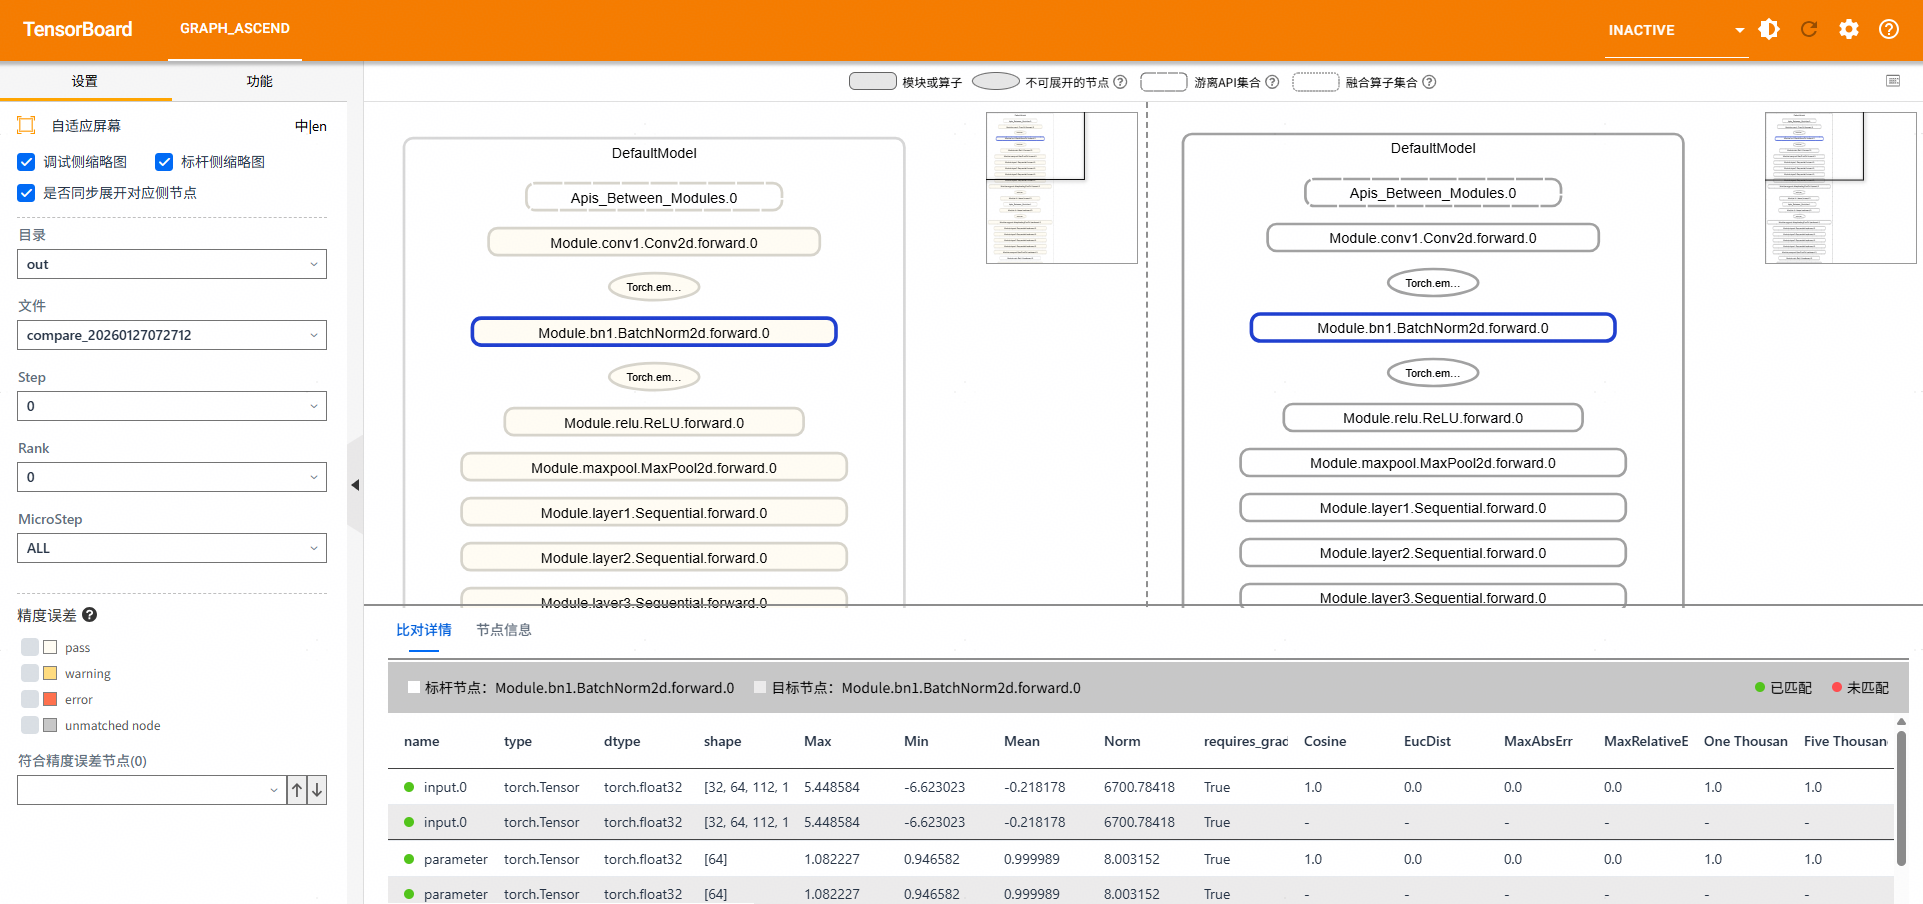Click the left graph minimap thumbnail
Image resolution: width=1923 pixels, height=904 pixels.
coord(1061,188)
